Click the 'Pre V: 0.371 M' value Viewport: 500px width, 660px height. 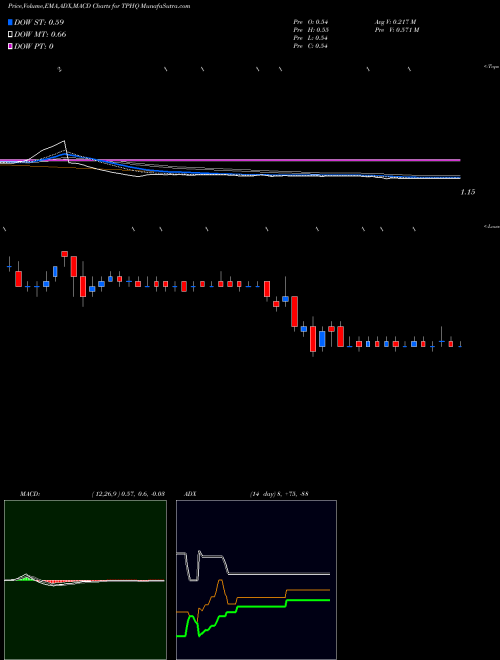[x=396, y=30]
